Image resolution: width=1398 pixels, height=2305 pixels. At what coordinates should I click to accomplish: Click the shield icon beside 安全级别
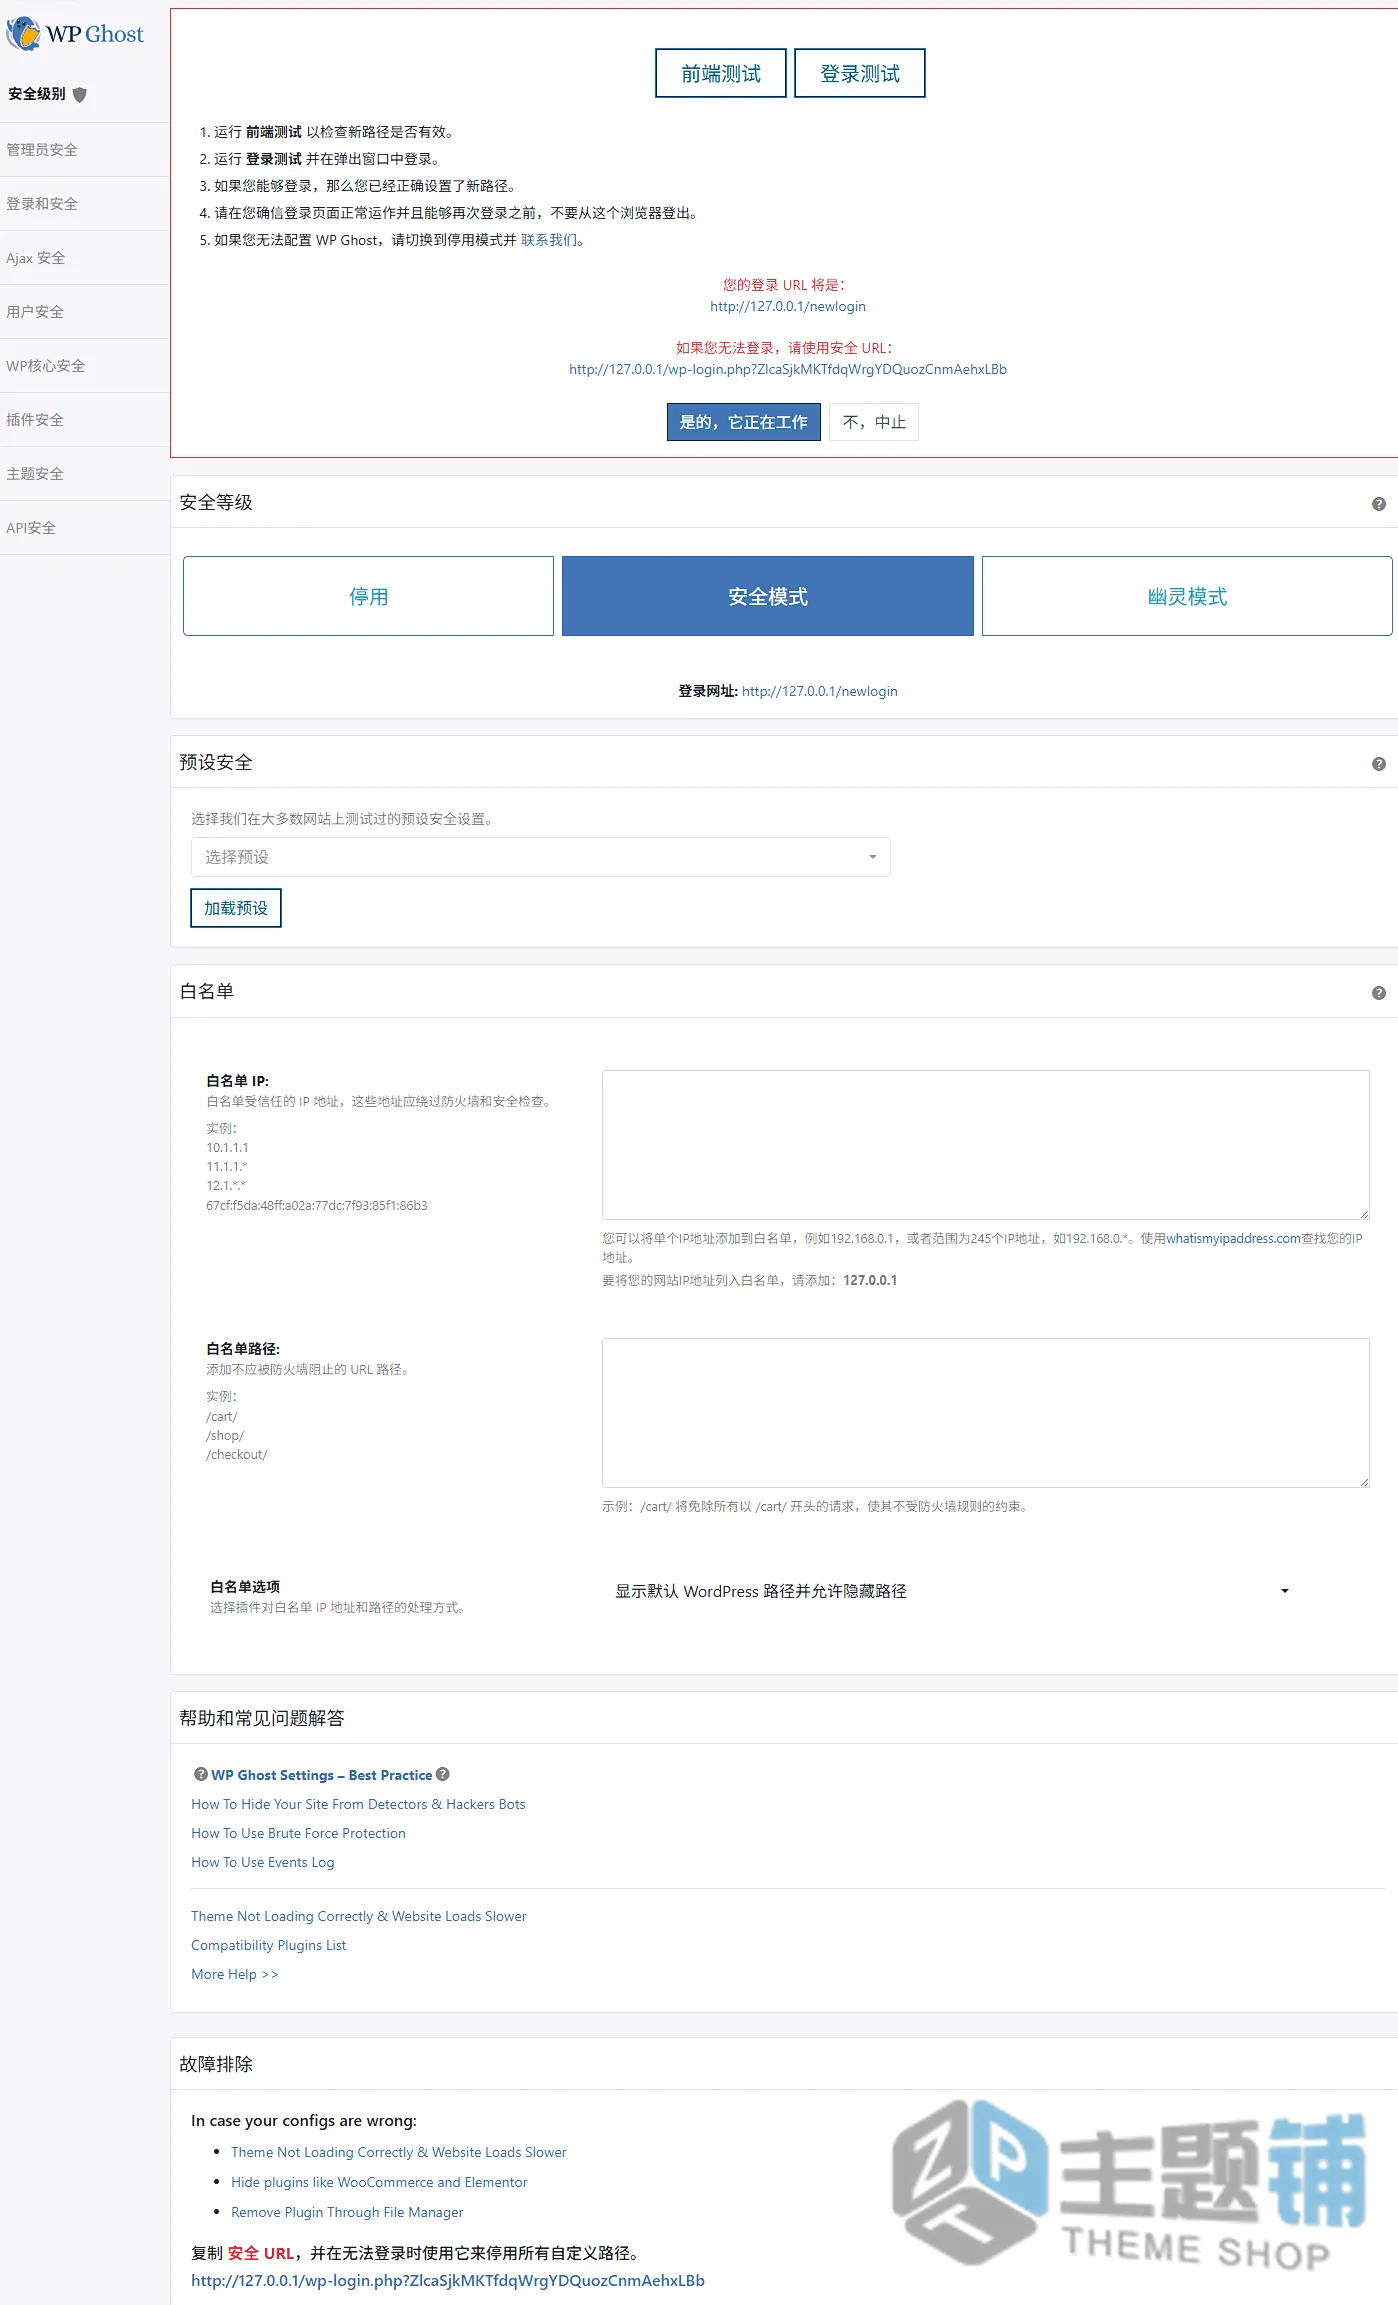(x=80, y=94)
